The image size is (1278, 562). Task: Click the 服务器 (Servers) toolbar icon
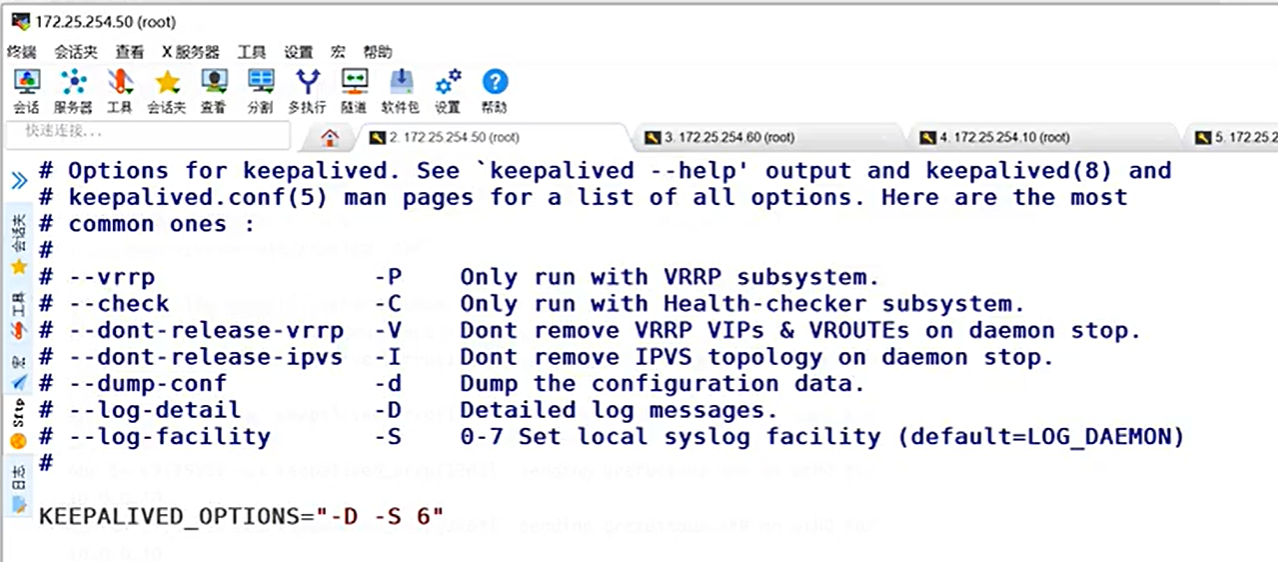pos(72,91)
